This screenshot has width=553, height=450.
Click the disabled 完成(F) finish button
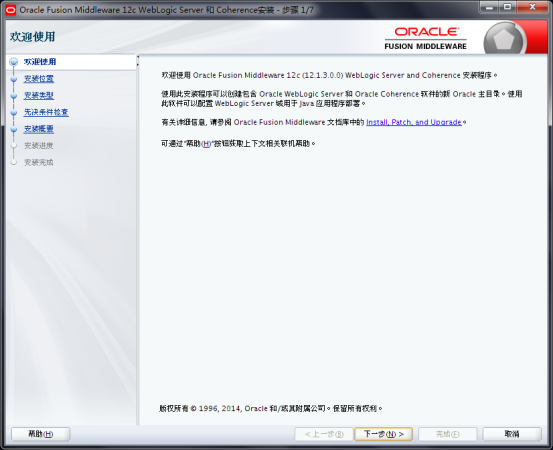pyautogui.click(x=448, y=434)
